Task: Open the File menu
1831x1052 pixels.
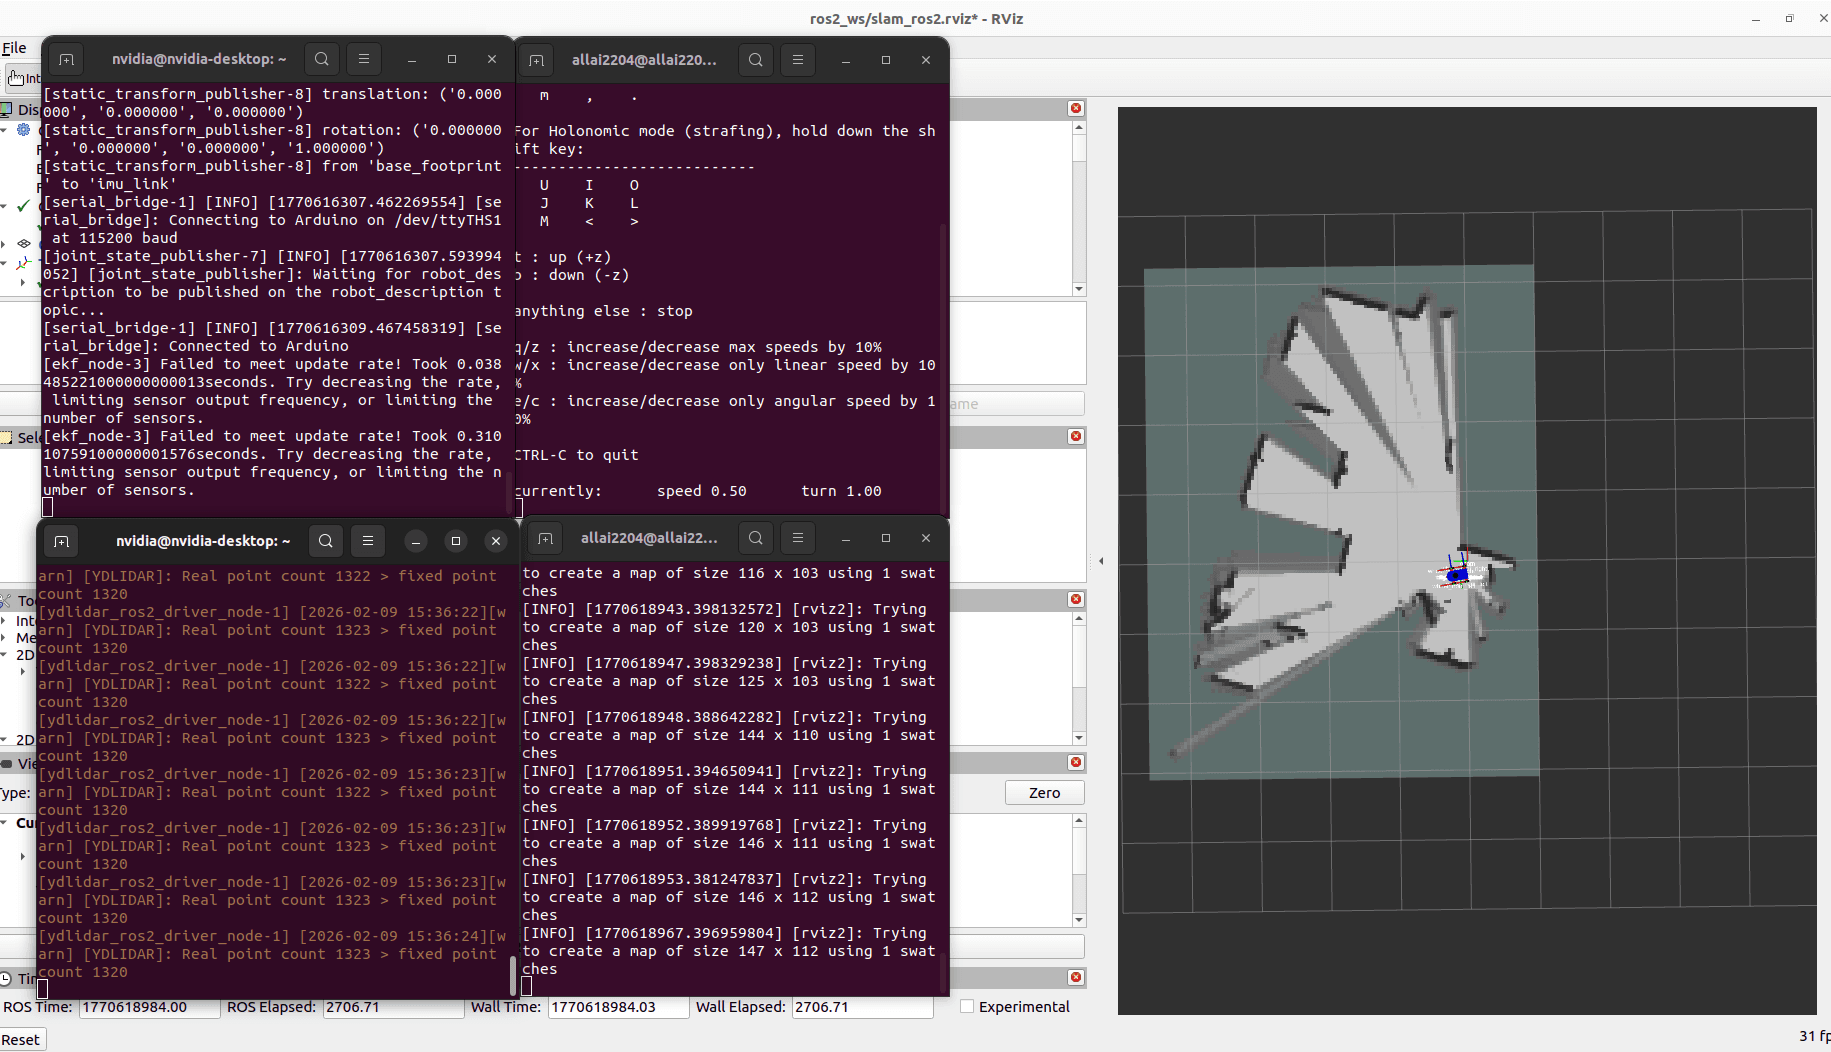Action: [x=14, y=48]
